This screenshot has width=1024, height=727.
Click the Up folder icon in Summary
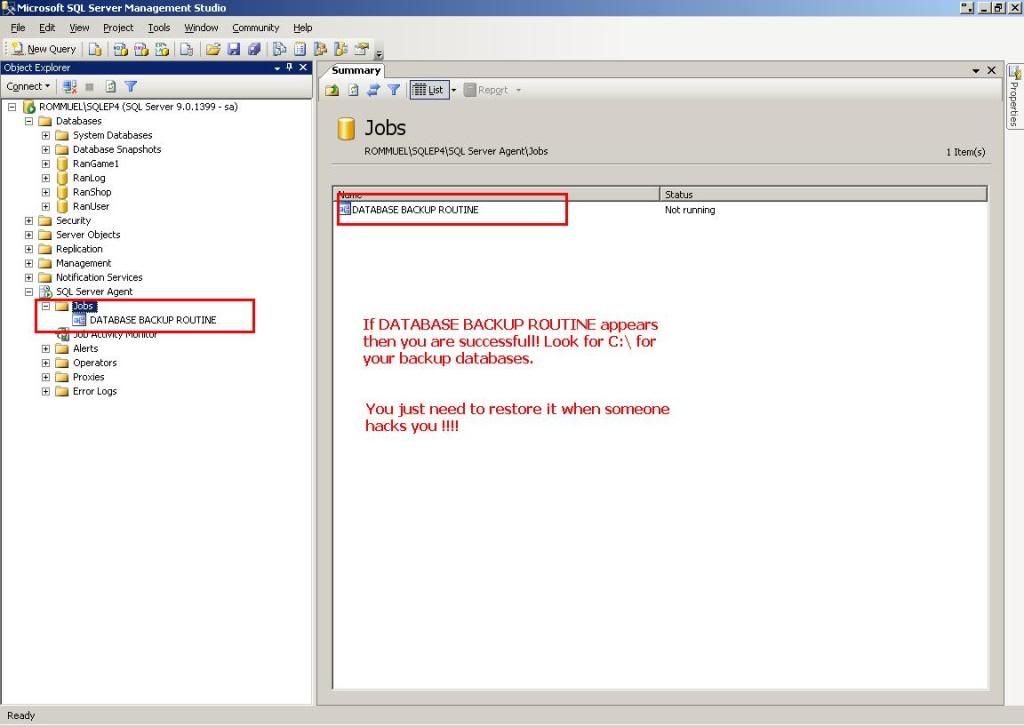tap(333, 90)
